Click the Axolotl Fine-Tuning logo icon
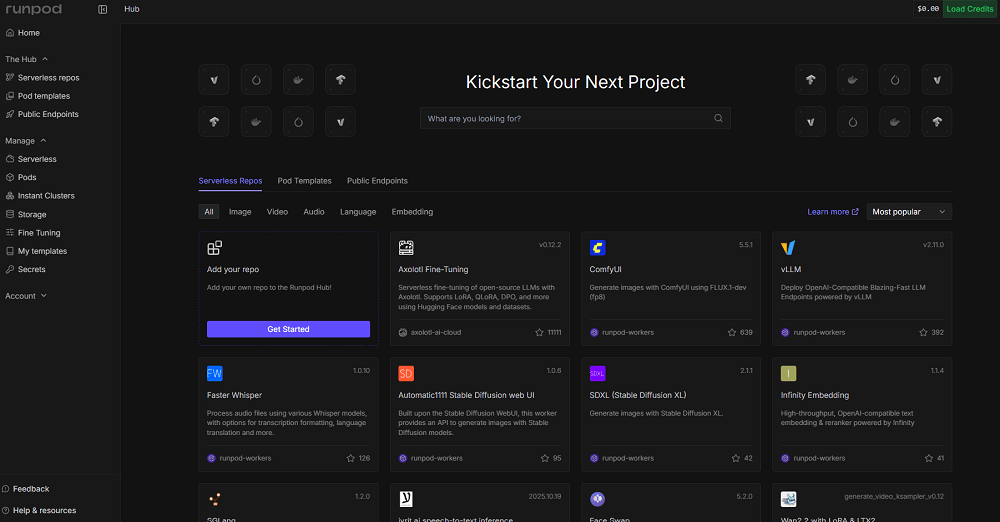This screenshot has height=522, width=1000. point(406,247)
